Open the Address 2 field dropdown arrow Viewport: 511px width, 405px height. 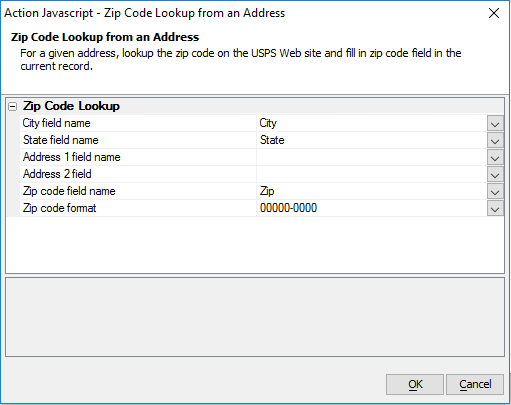click(x=495, y=174)
